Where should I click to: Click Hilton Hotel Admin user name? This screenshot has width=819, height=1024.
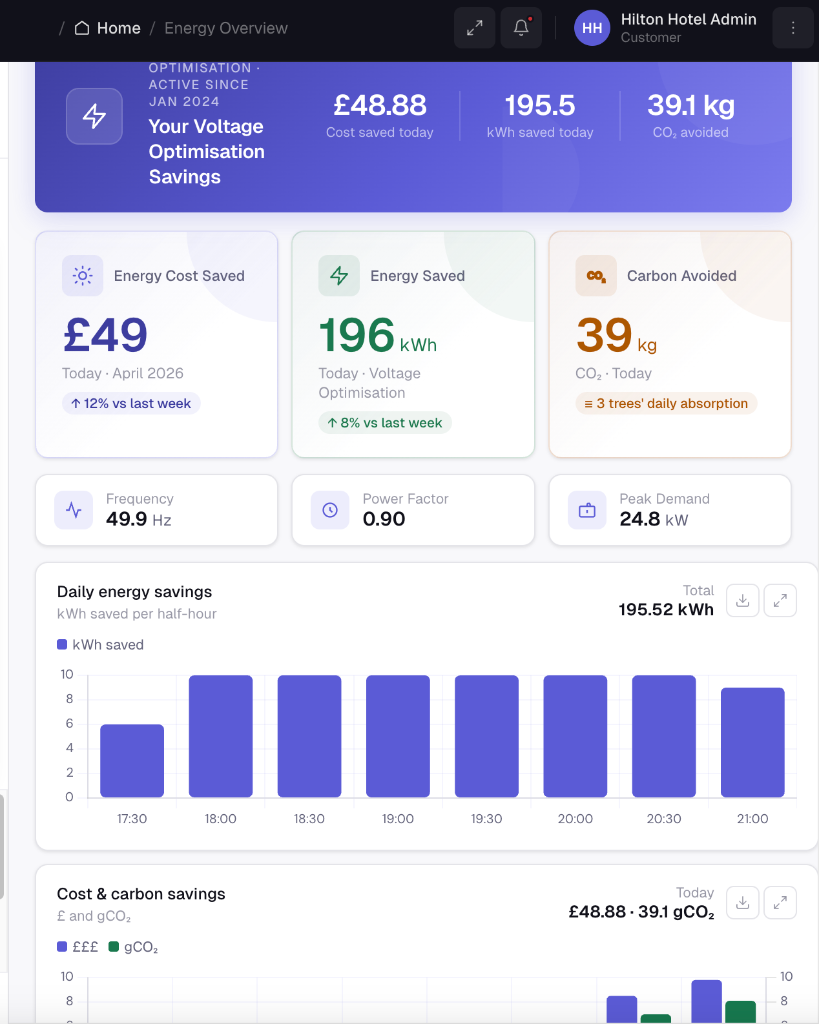(688, 20)
